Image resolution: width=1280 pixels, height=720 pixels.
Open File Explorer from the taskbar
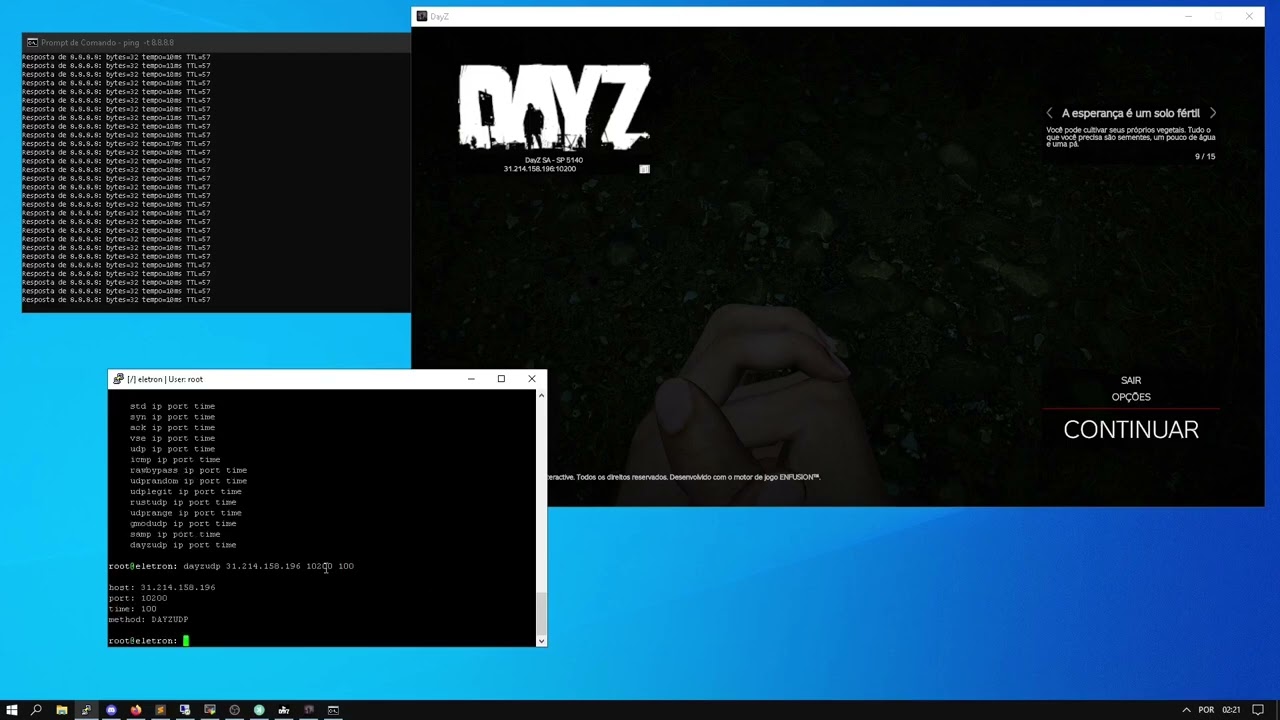[x=61, y=710]
